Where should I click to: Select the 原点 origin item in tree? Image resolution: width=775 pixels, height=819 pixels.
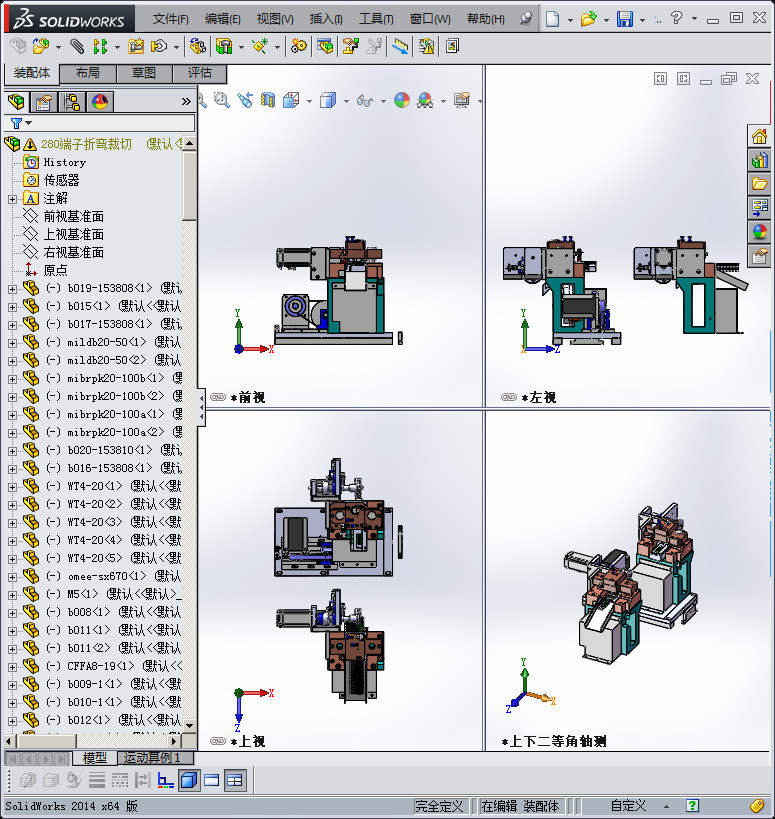pos(55,271)
